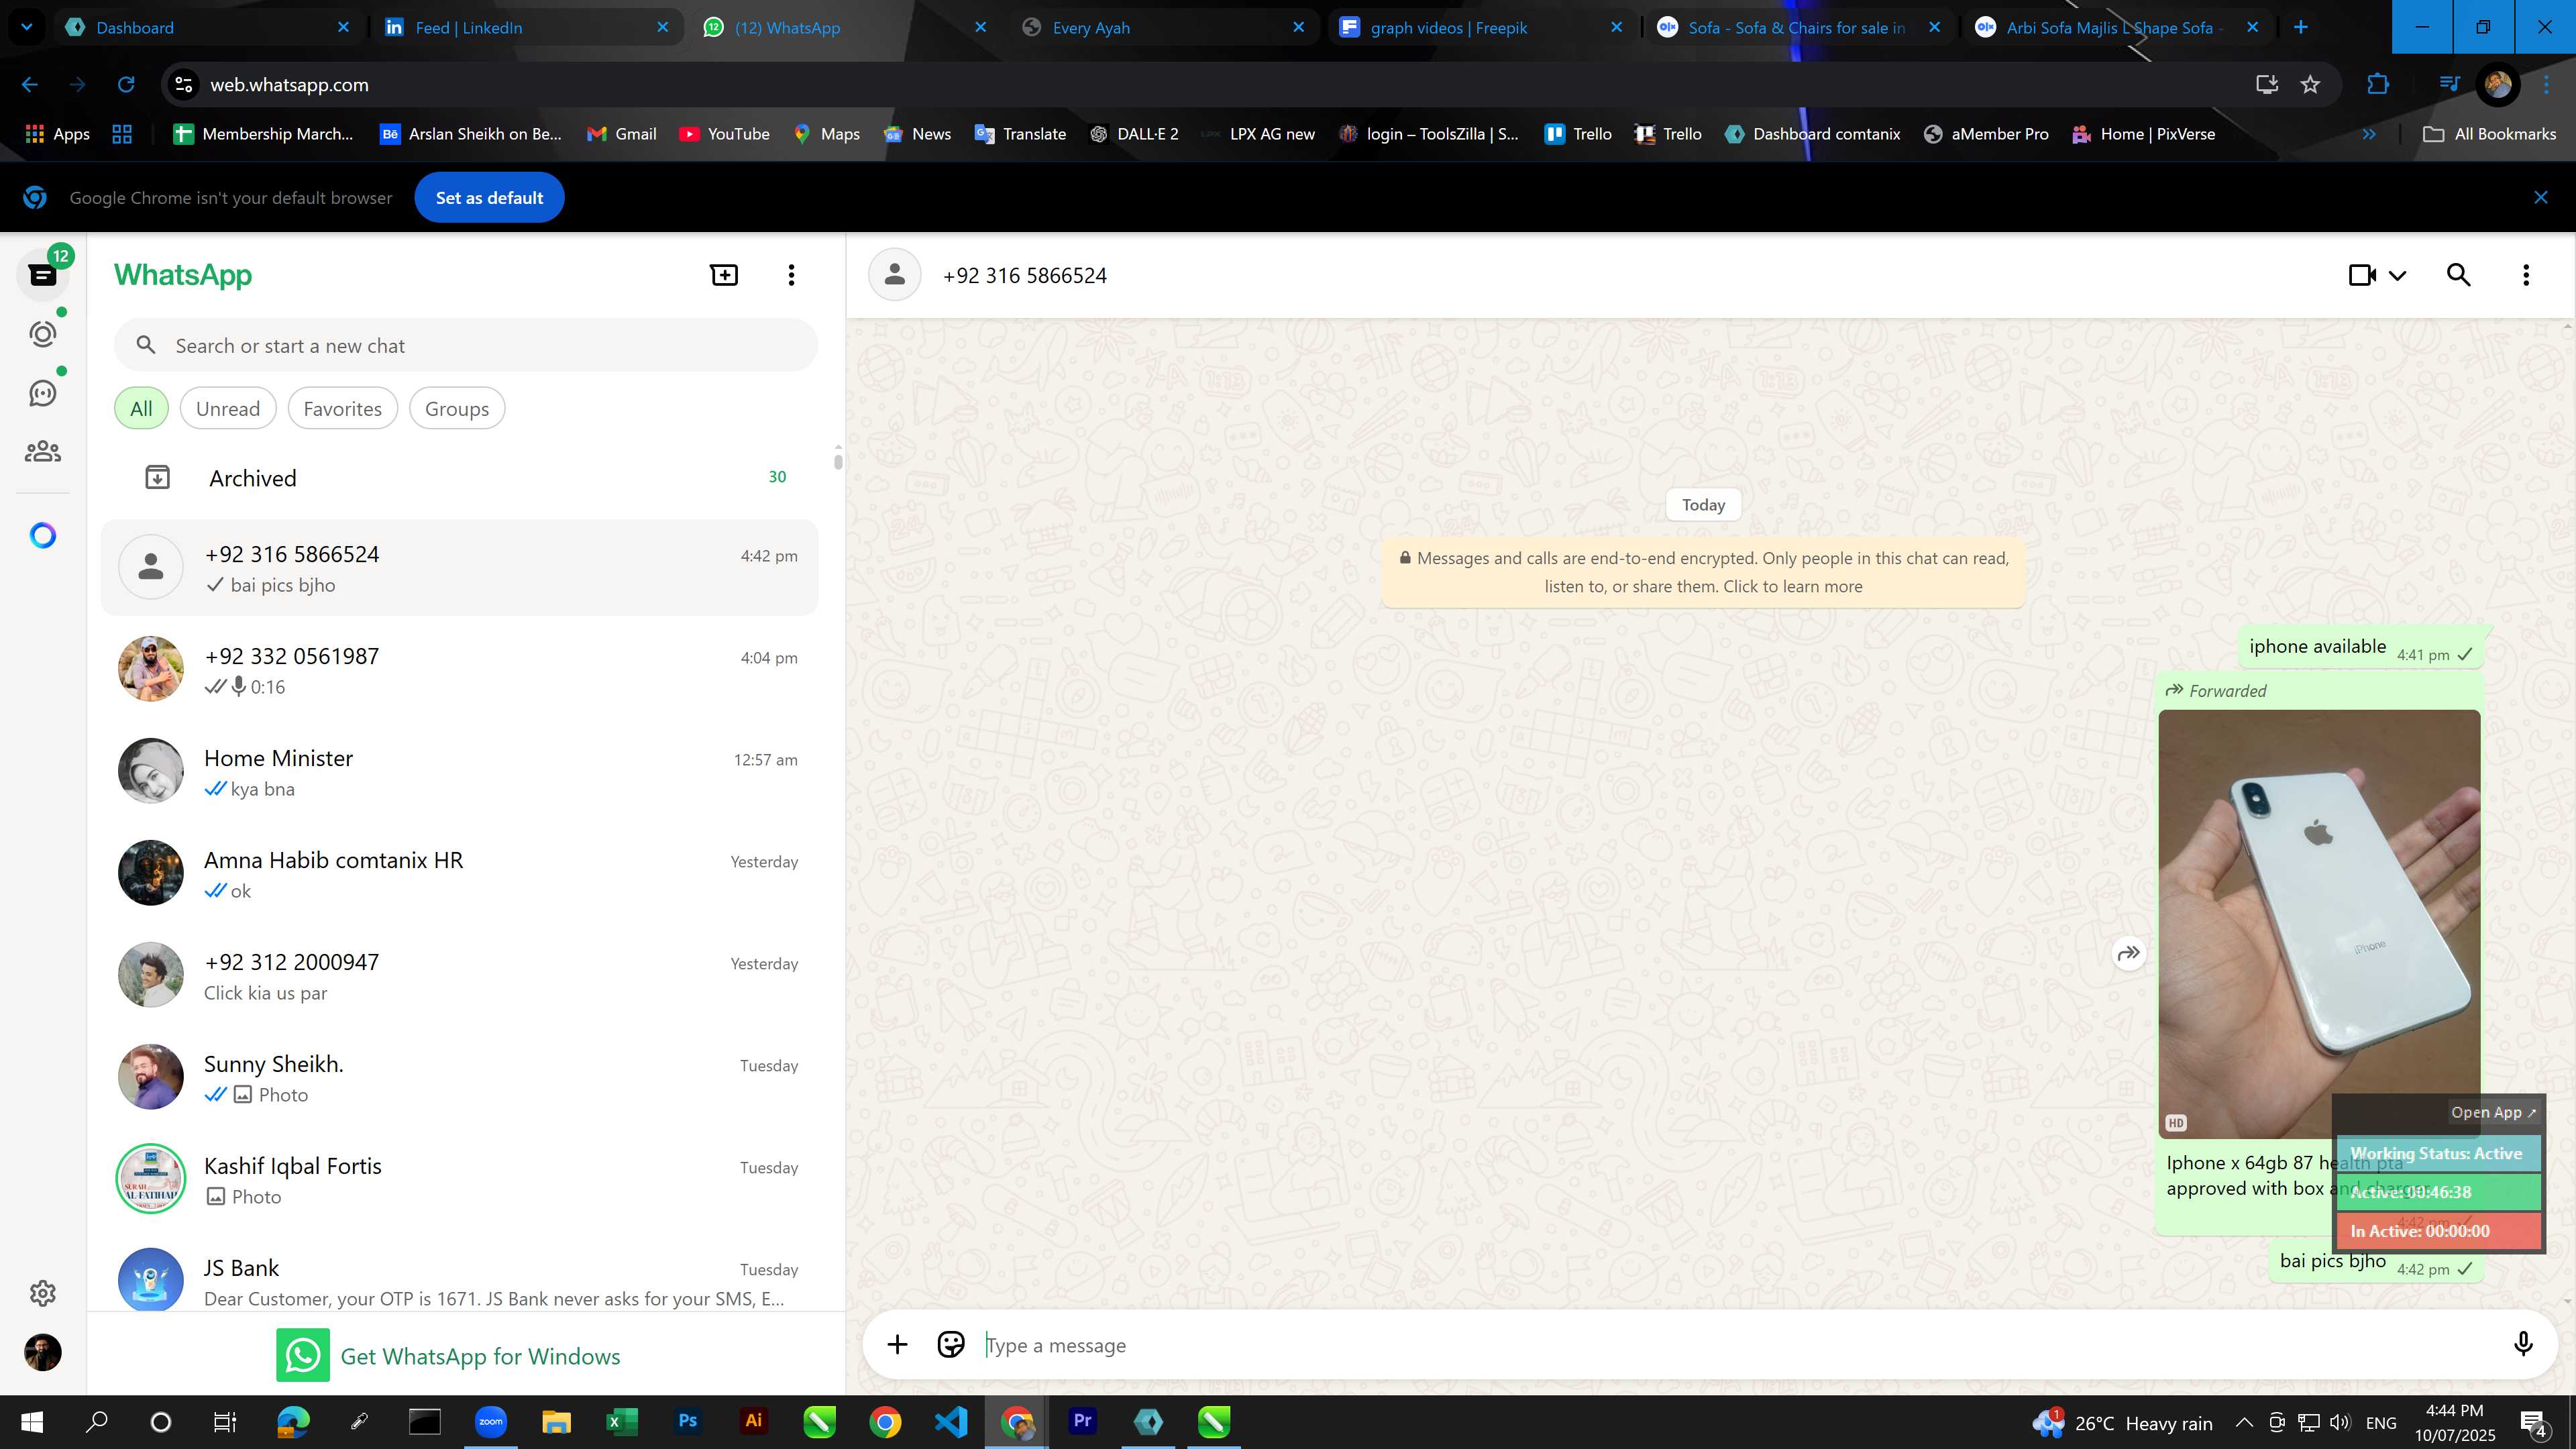Open chat with Kashif Iqbal Fortis
This screenshot has width=2576, height=1449.
click(459, 1179)
